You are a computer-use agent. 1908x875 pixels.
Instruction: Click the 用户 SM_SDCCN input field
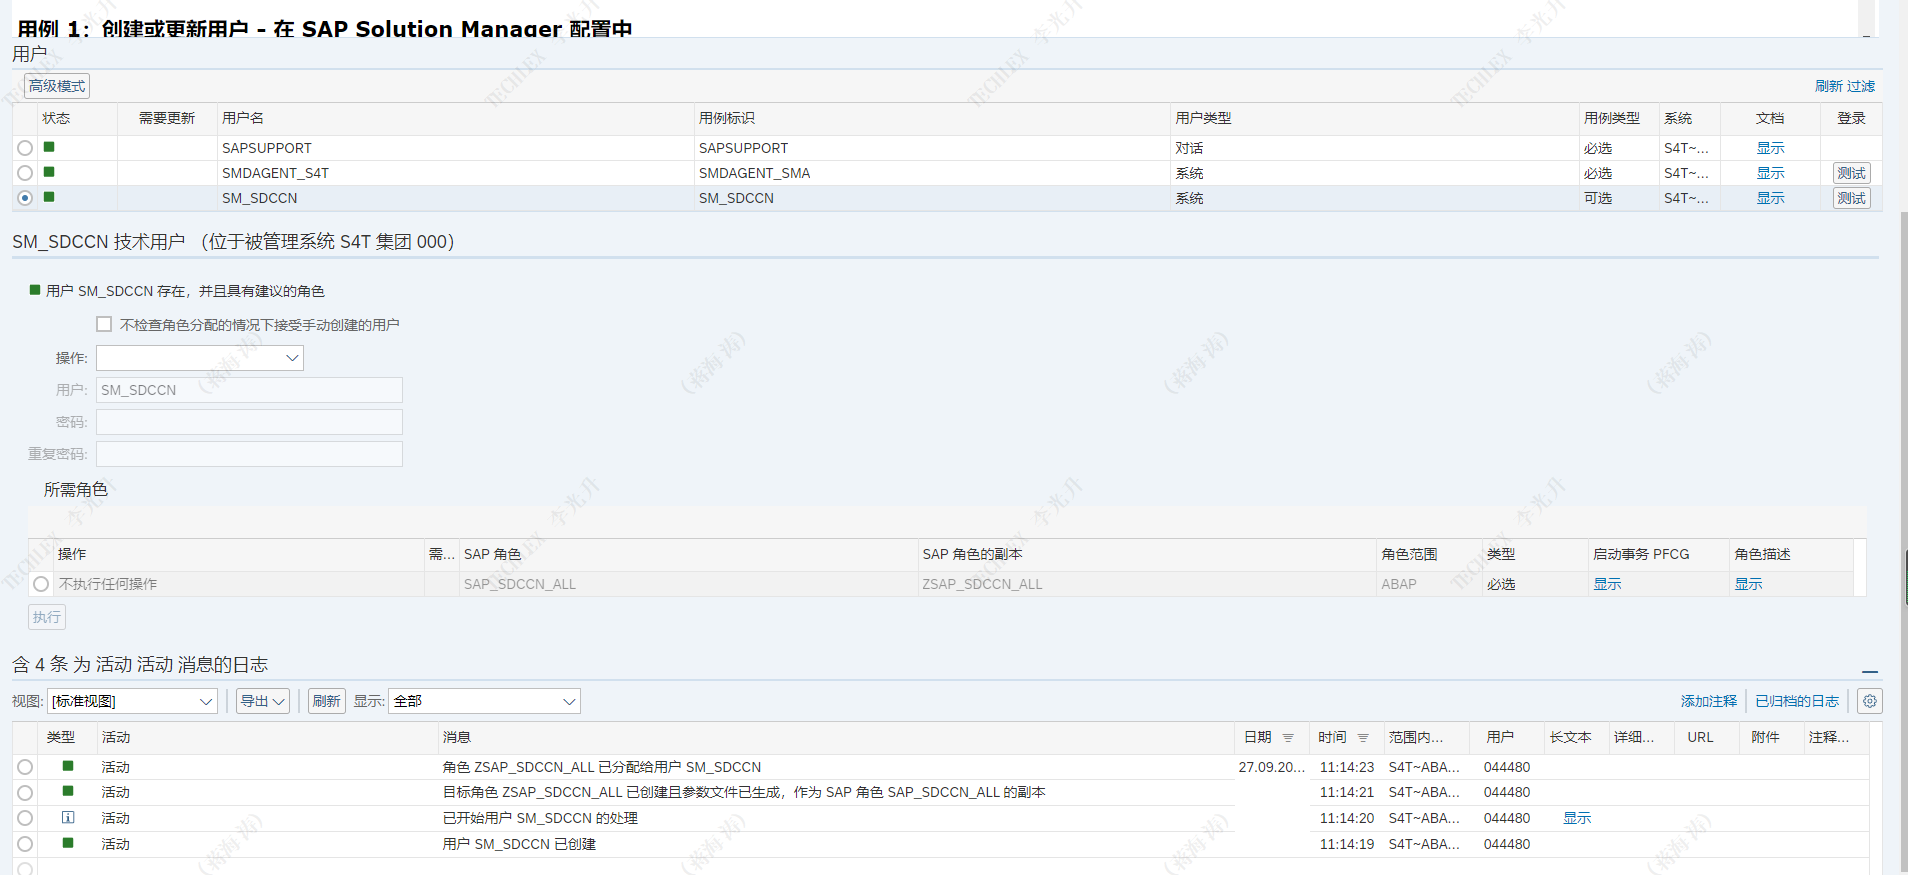pyautogui.click(x=249, y=390)
